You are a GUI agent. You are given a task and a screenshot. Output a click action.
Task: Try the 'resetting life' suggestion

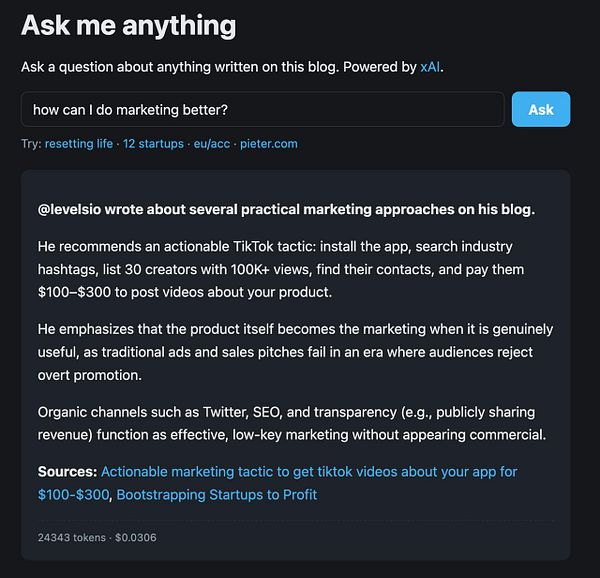(79, 144)
